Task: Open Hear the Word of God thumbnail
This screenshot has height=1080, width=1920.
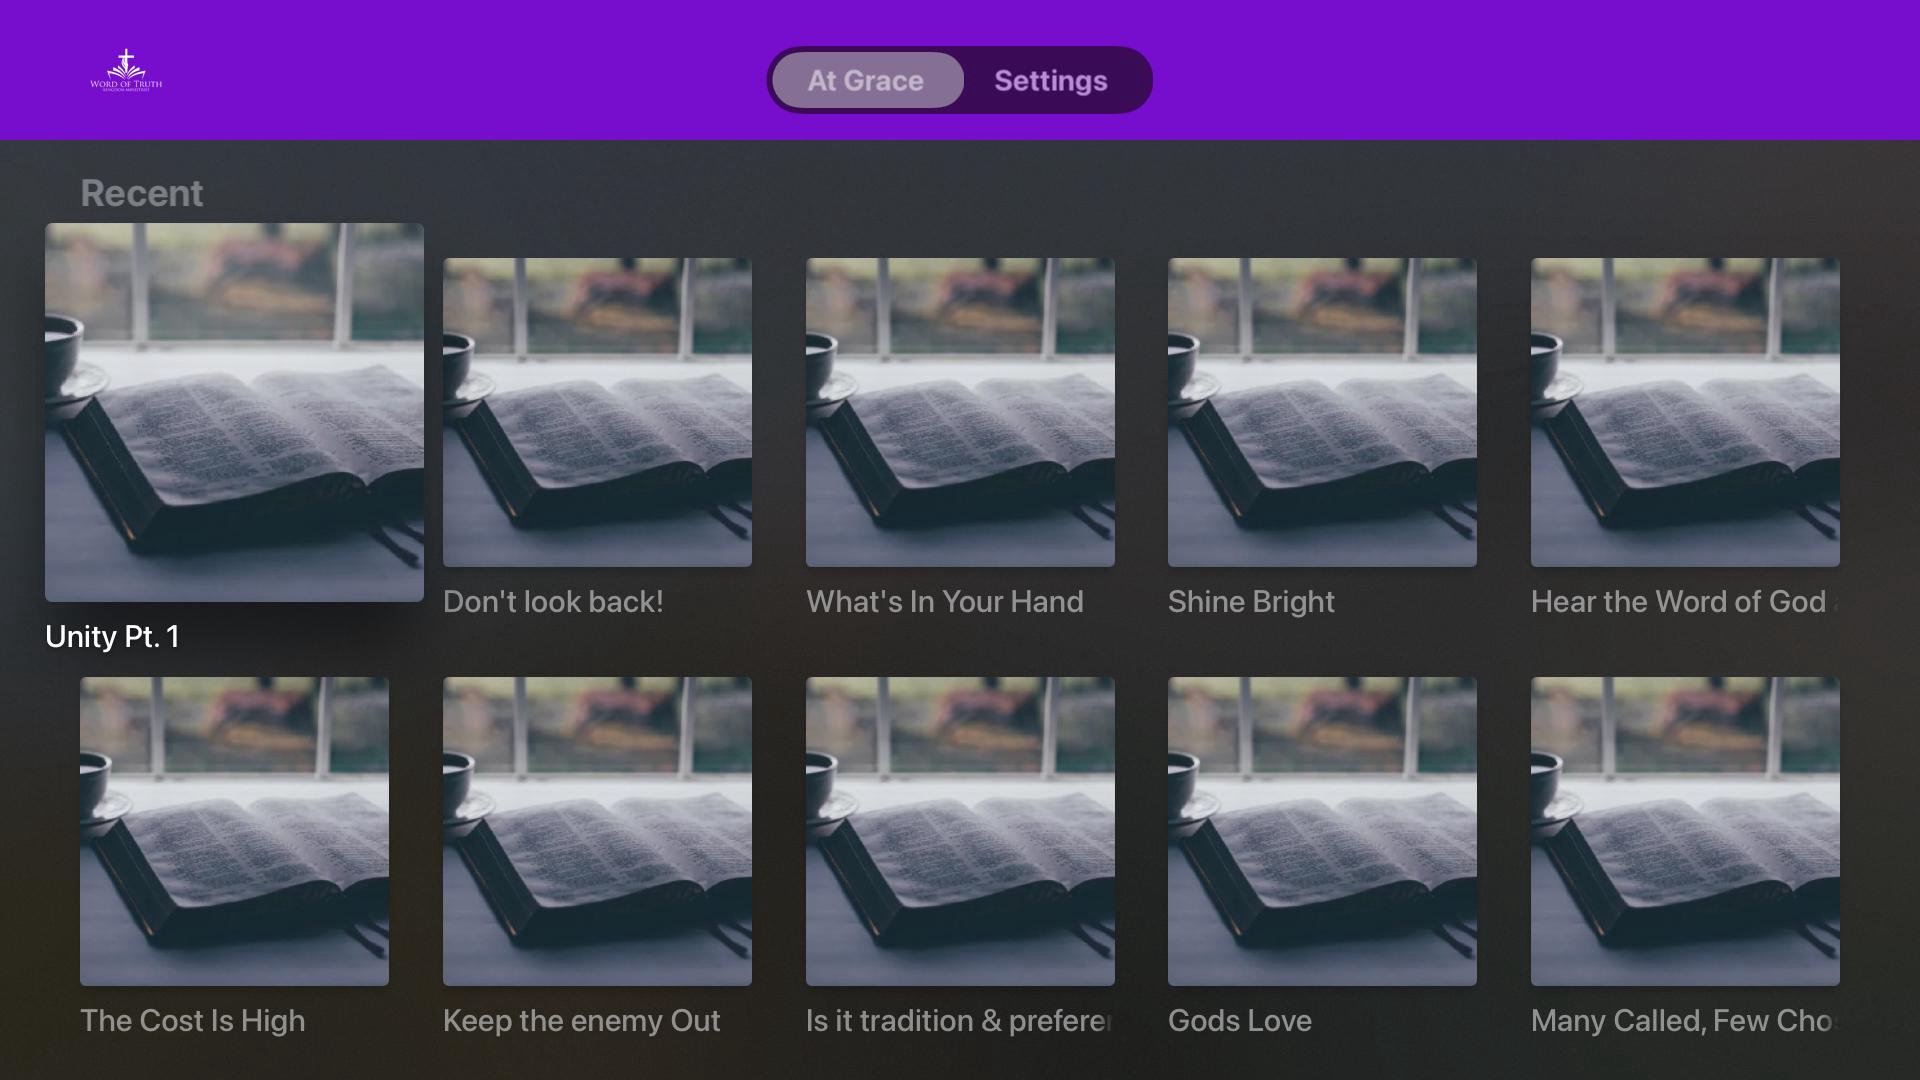Action: click(x=1685, y=412)
